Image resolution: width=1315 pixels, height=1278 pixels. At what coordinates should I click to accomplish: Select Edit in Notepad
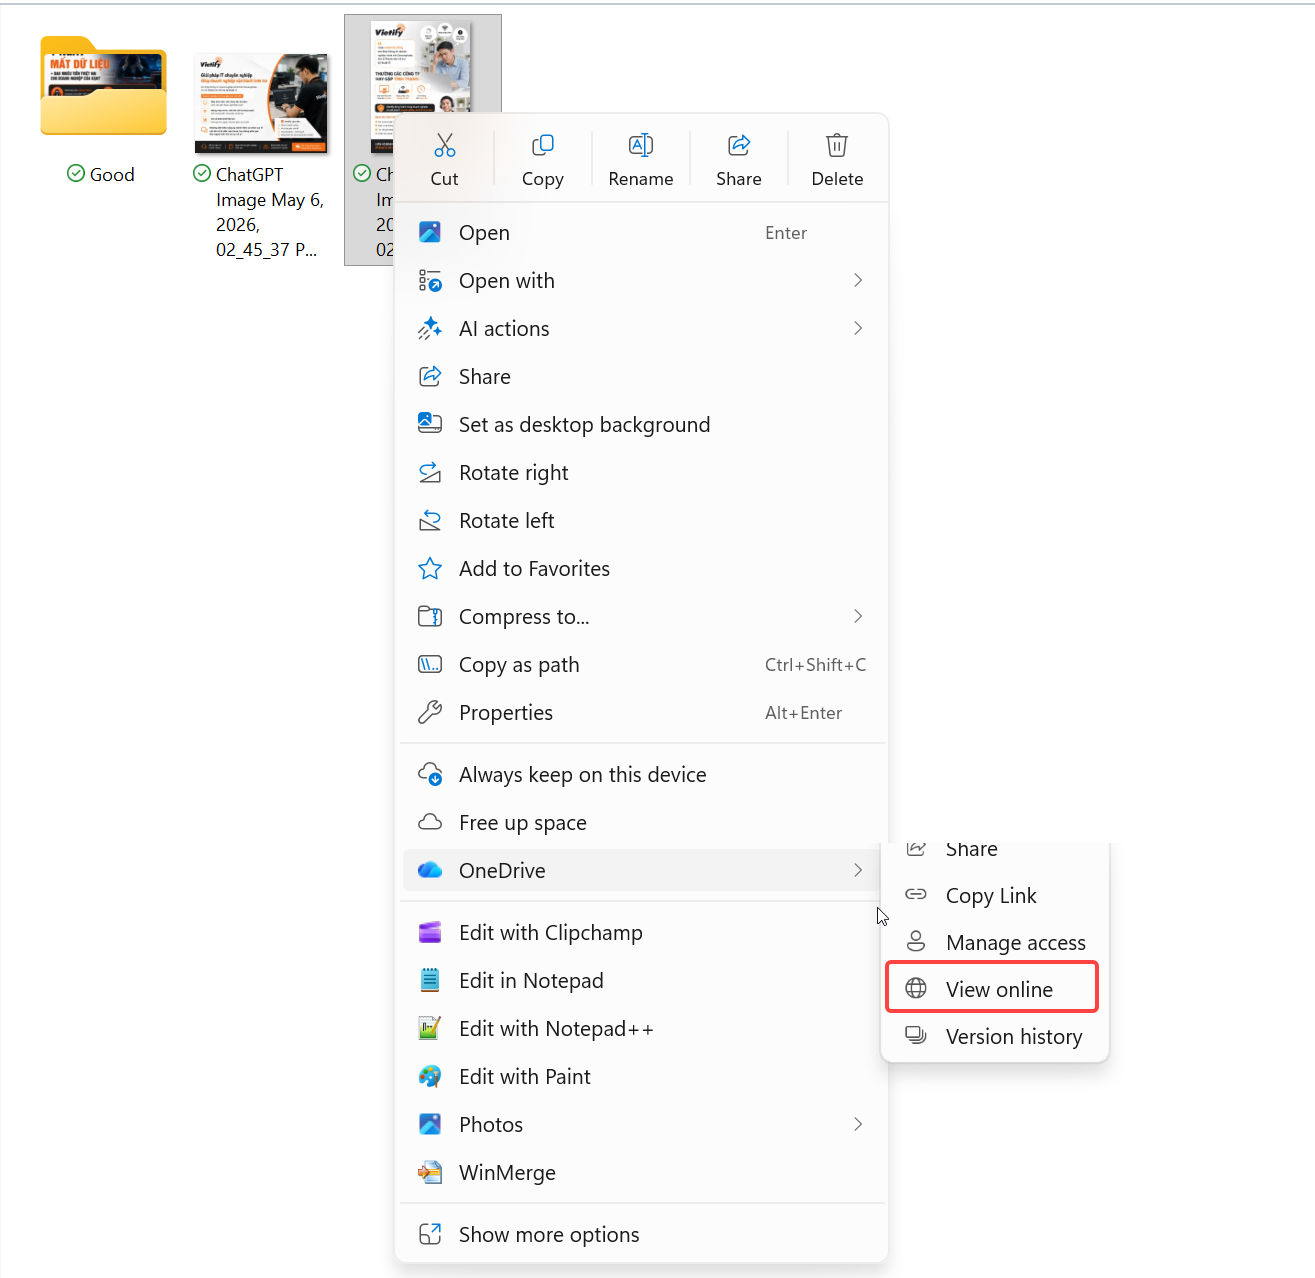pyautogui.click(x=643, y=980)
